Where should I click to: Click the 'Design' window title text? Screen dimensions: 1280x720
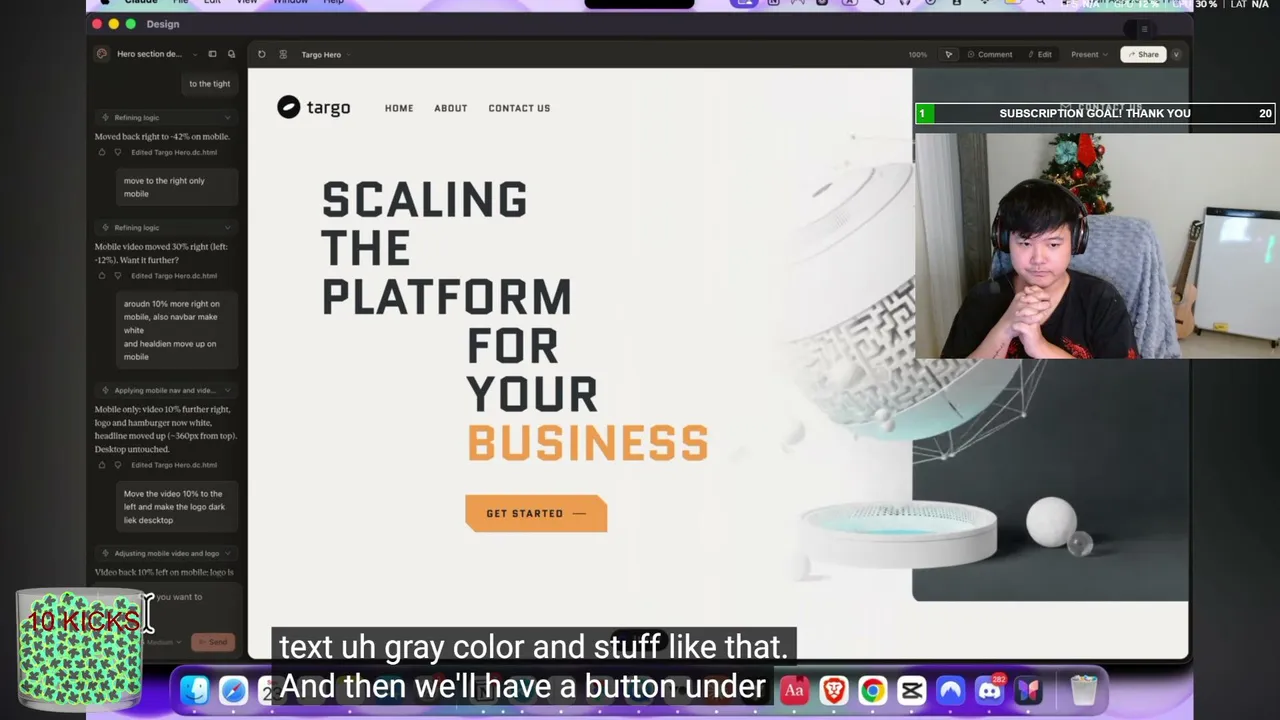coord(163,24)
